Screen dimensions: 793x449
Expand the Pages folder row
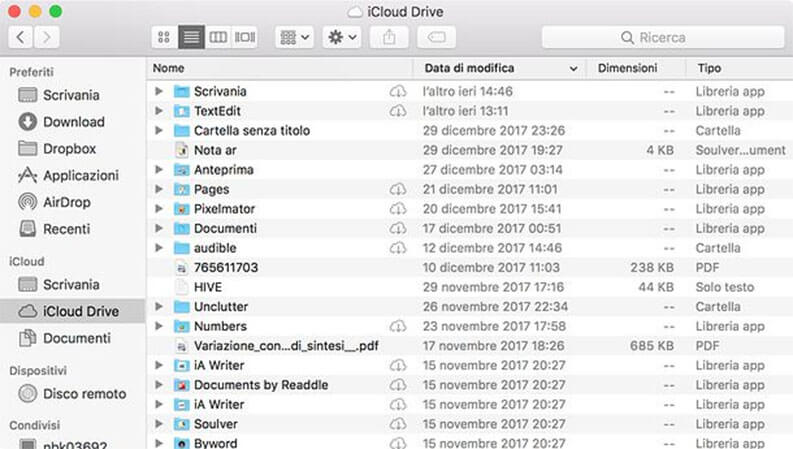click(159, 189)
